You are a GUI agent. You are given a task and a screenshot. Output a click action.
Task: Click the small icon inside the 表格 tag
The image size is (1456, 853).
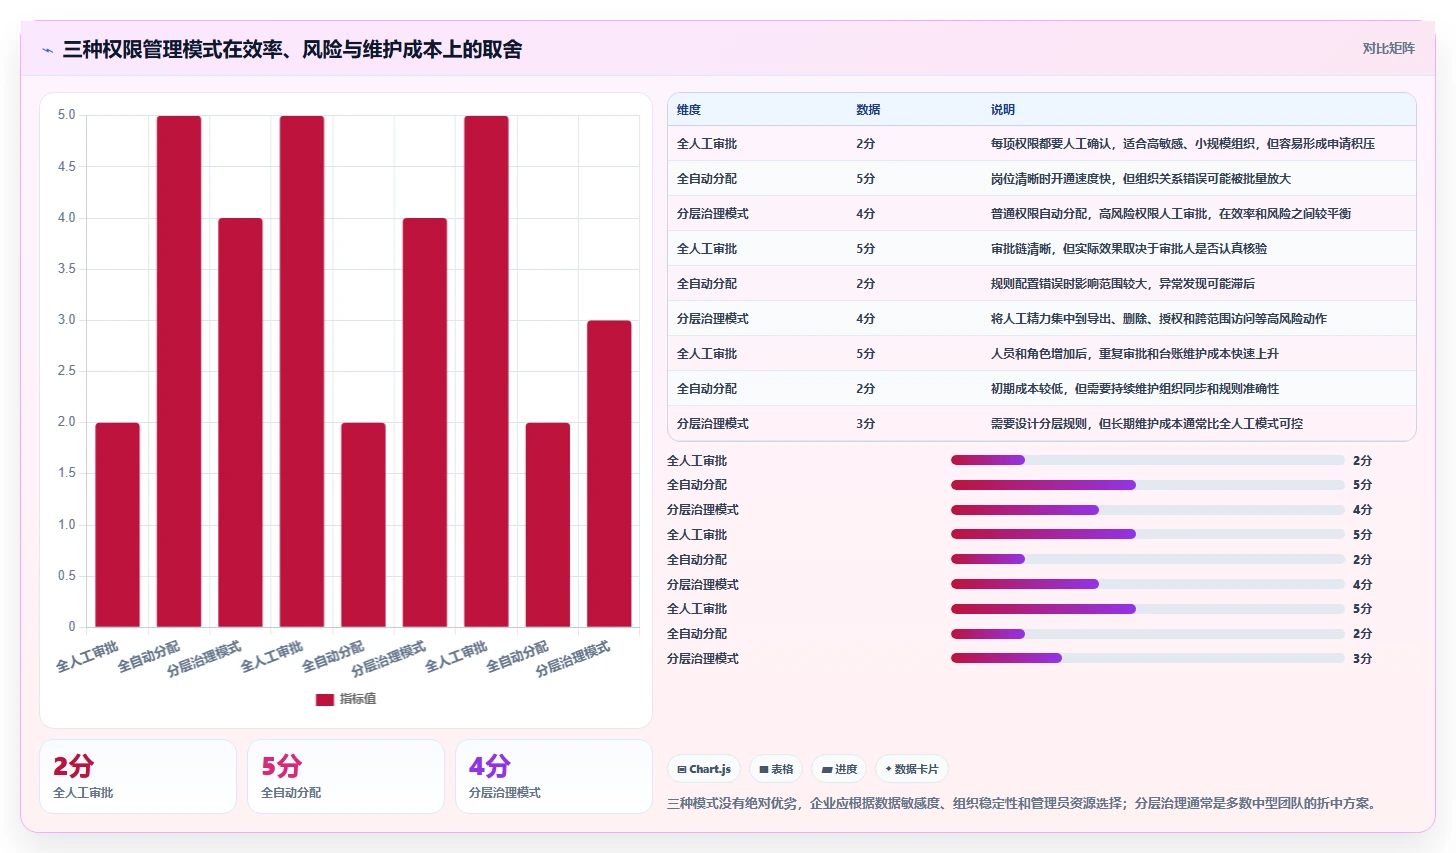(764, 769)
